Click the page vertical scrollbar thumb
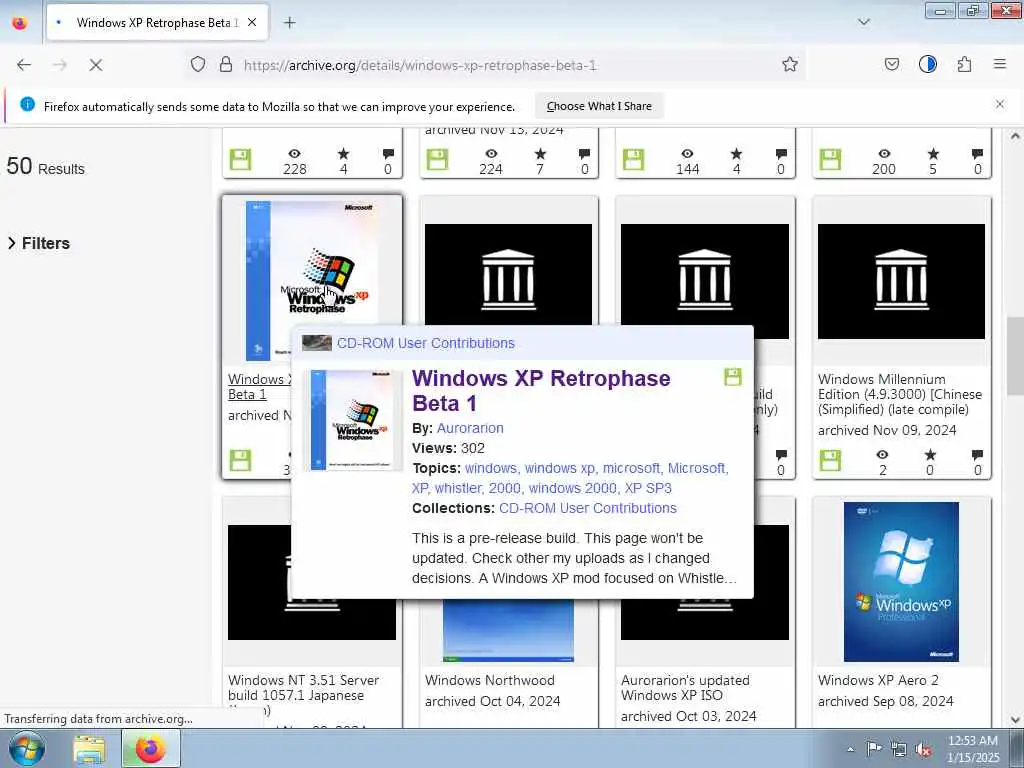The width and height of the screenshot is (1024, 768). 1015,356
